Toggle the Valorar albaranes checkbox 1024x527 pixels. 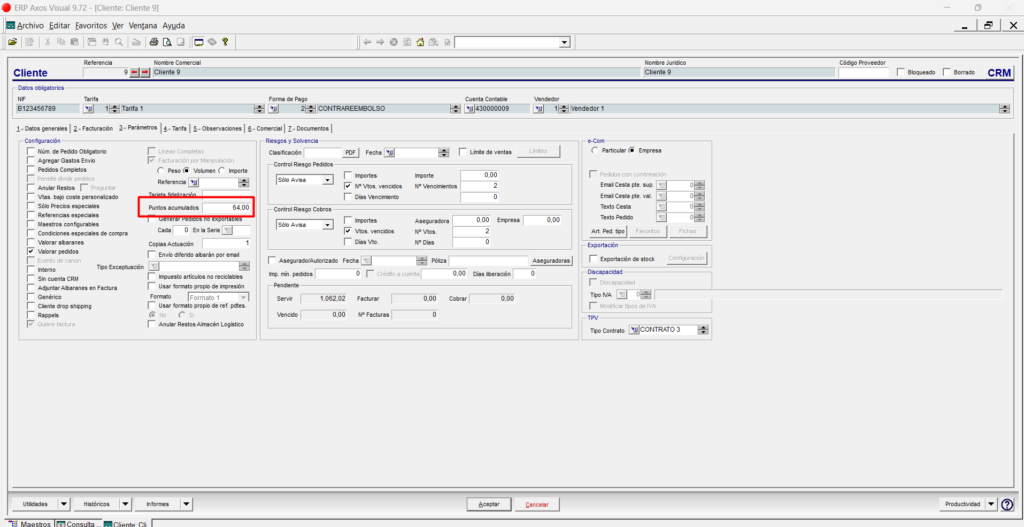[31, 242]
